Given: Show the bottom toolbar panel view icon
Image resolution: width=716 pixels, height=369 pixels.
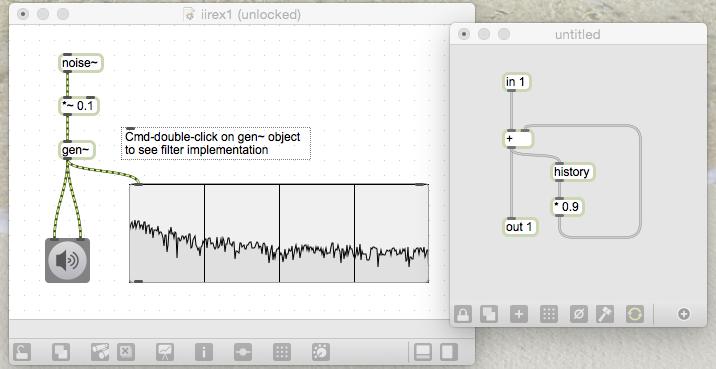Looking at the screenshot, I should coord(423,352).
